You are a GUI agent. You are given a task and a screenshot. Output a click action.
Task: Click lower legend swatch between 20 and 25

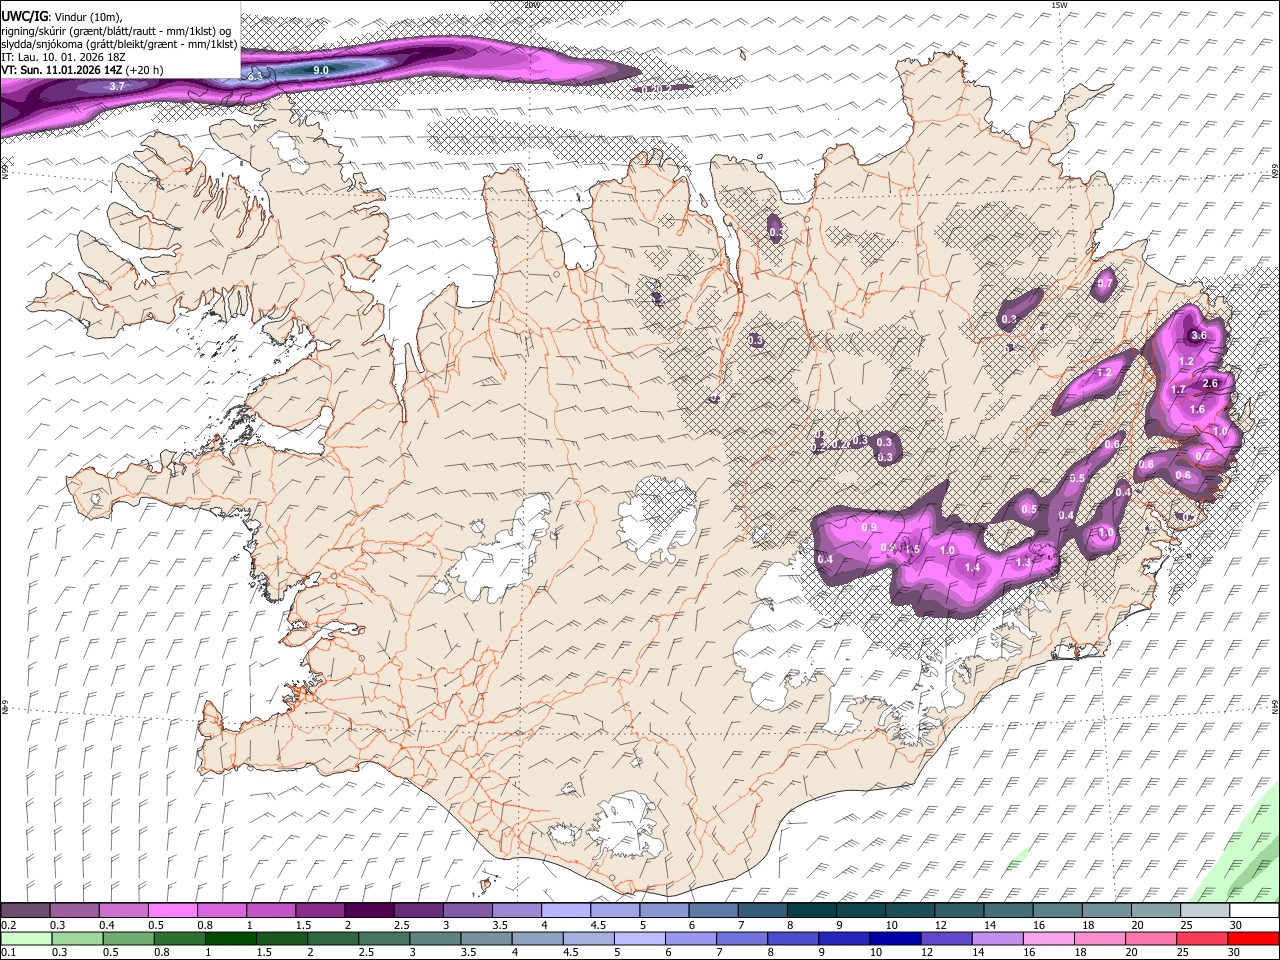pyautogui.click(x=1153, y=938)
